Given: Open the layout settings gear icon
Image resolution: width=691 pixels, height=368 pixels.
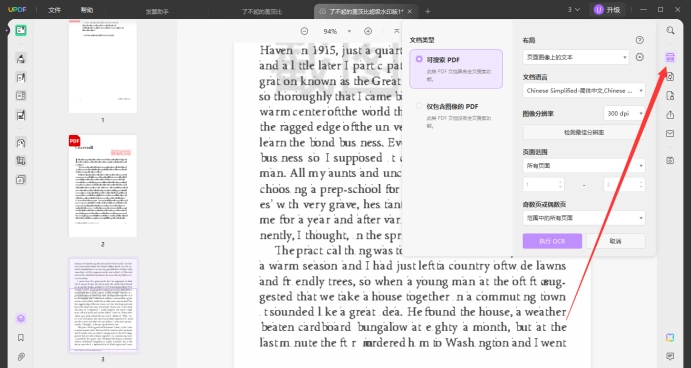Looking at the screenshot, I should pos(640,57).
